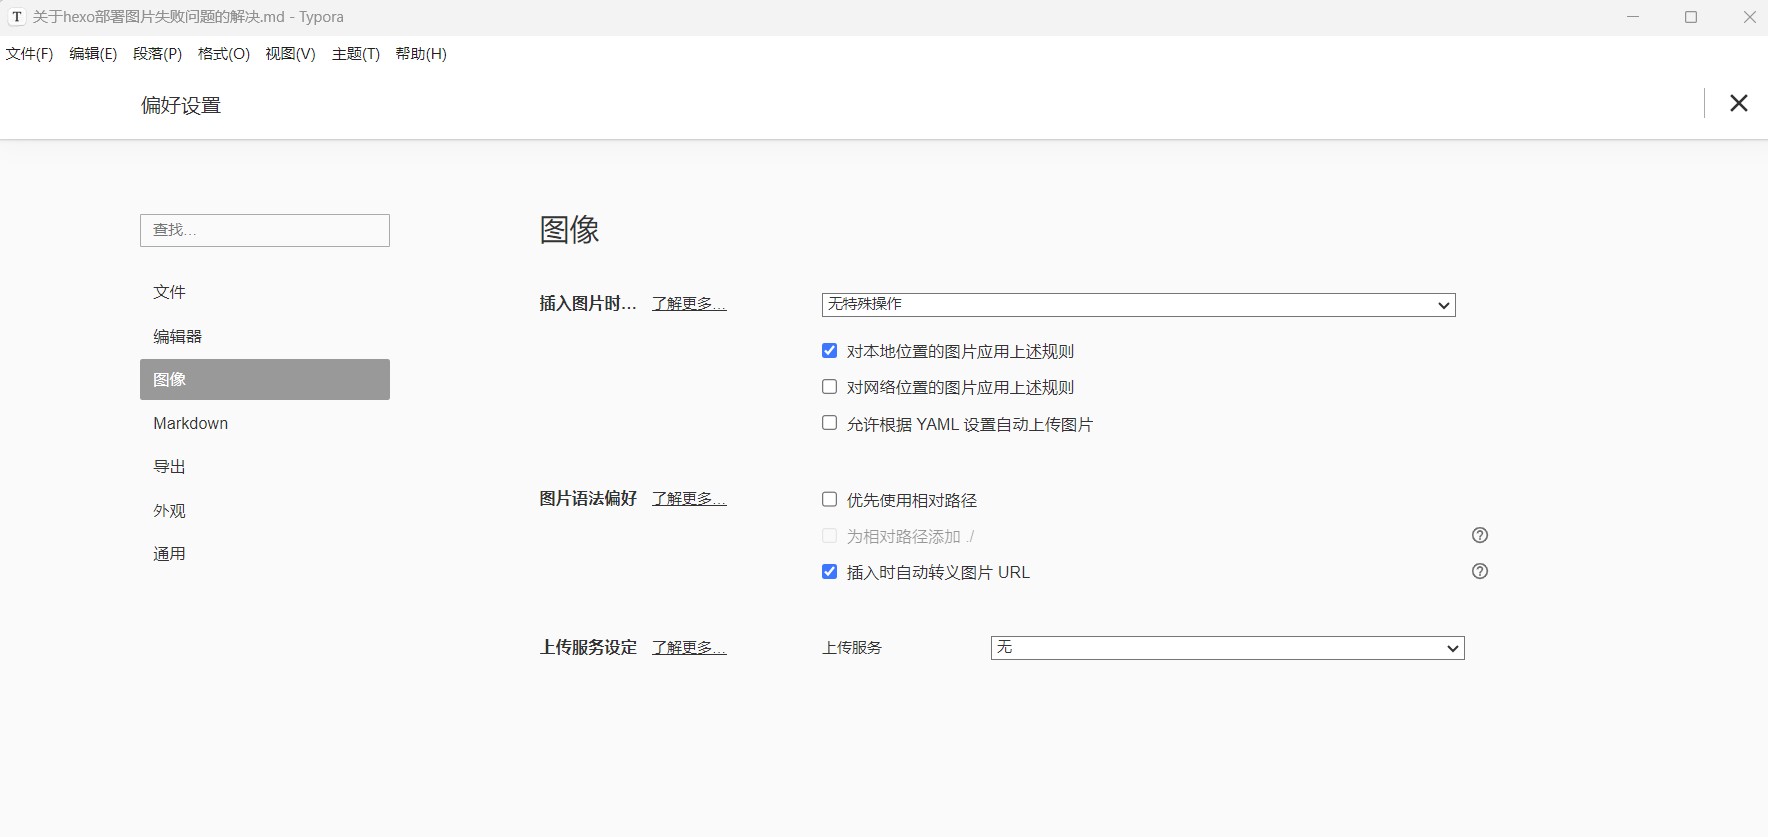This screenshot has width=1768, height=837.
Task: Click the Typora app icon in title bar
Action: 17,17
